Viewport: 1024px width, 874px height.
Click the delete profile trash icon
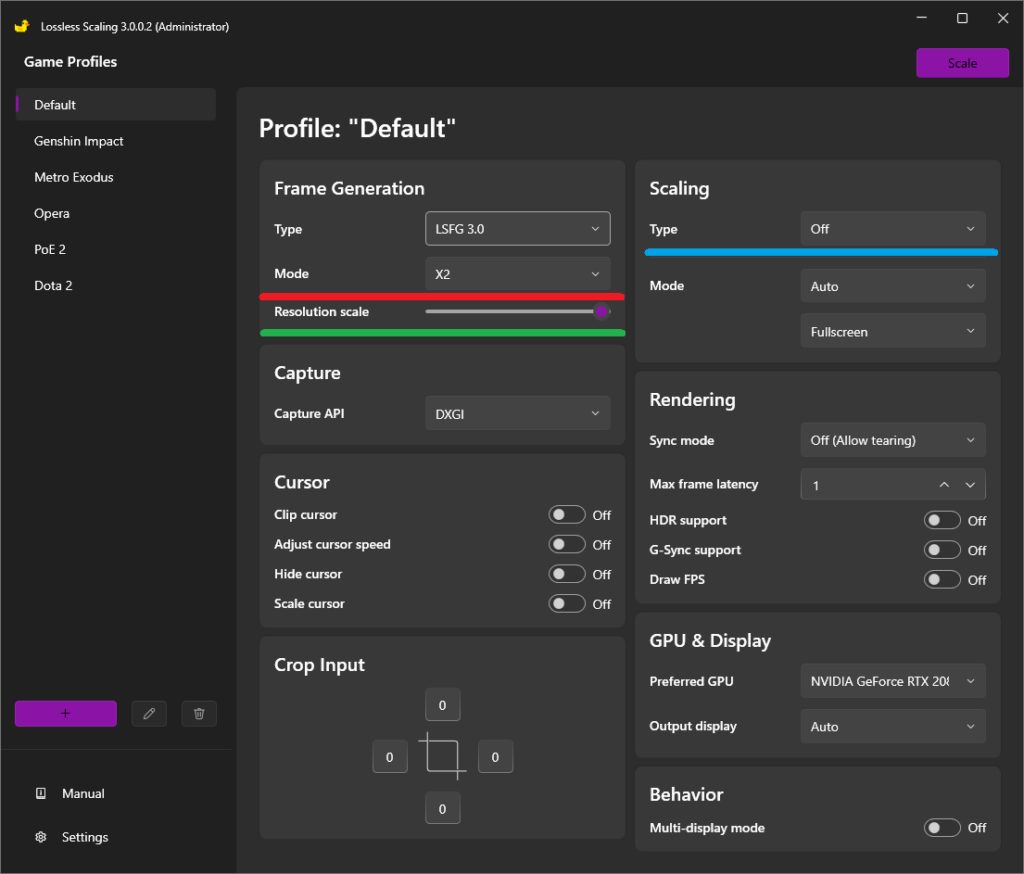(199, 713)
